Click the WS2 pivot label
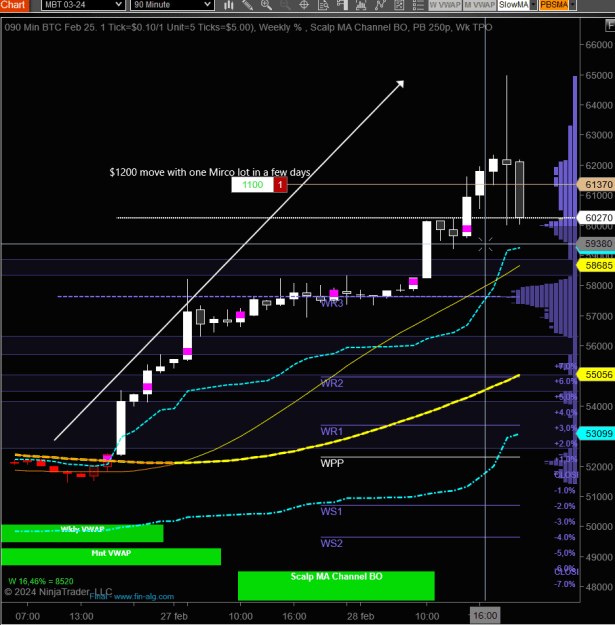Image resolution: width=615 pixels, height=625 pixels. point(331,543)
